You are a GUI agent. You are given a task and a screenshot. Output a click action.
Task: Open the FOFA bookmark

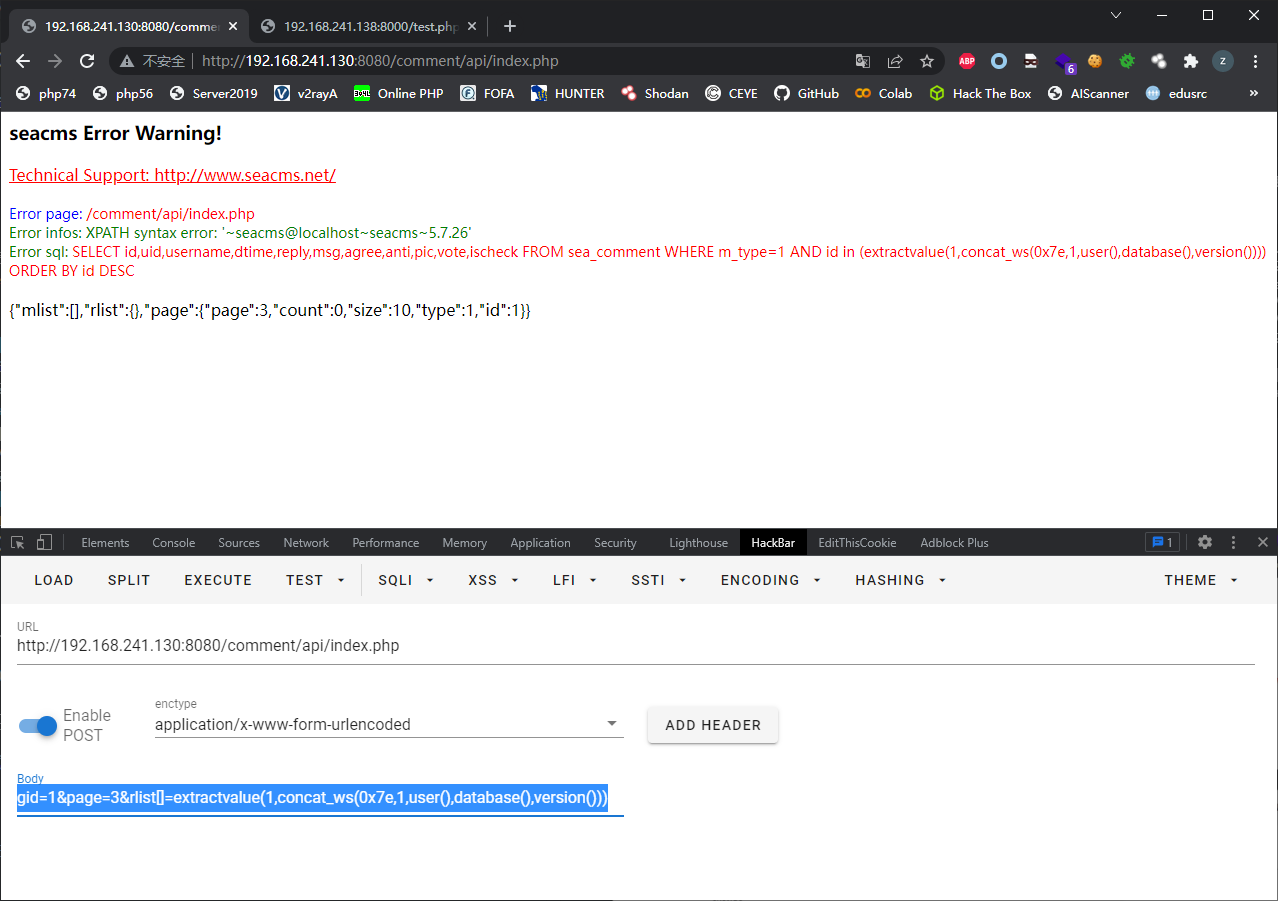[x=487, y=93]
